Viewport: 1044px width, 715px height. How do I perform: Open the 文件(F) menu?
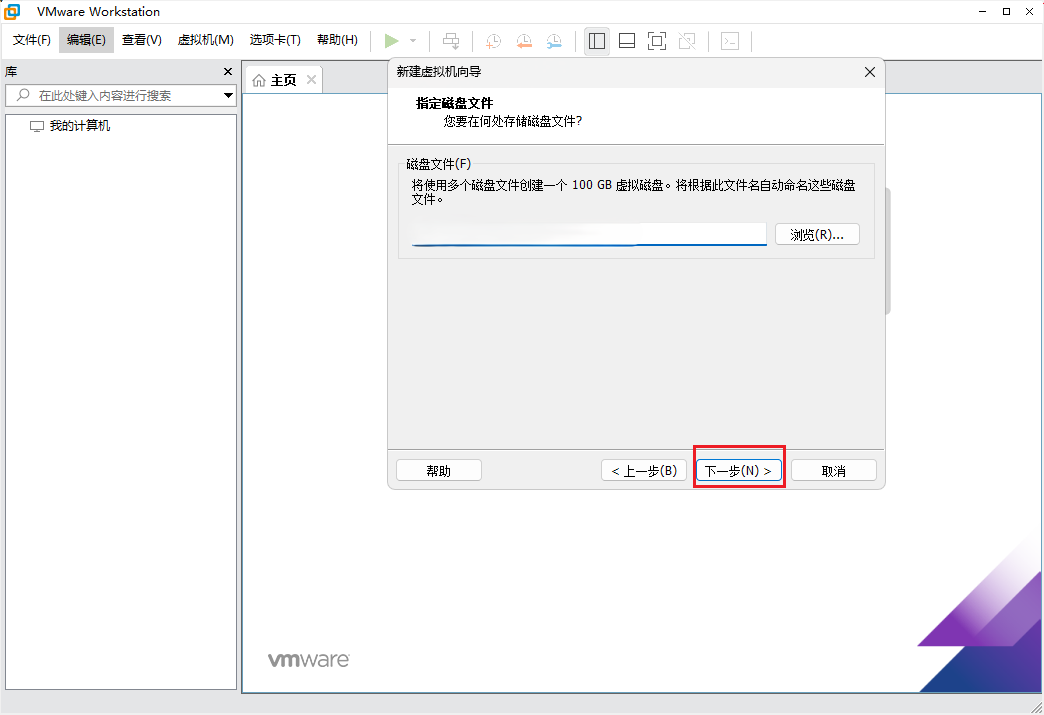click(32, 40)
